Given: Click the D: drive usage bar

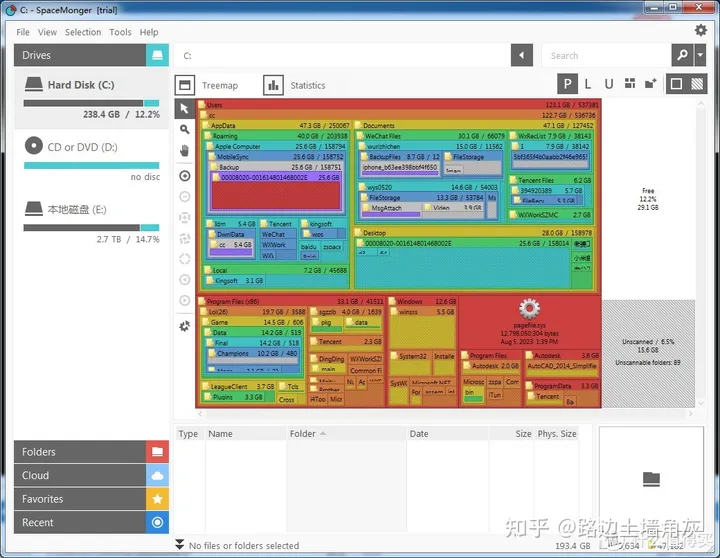Looking at the screenshot, I should 91,165.
